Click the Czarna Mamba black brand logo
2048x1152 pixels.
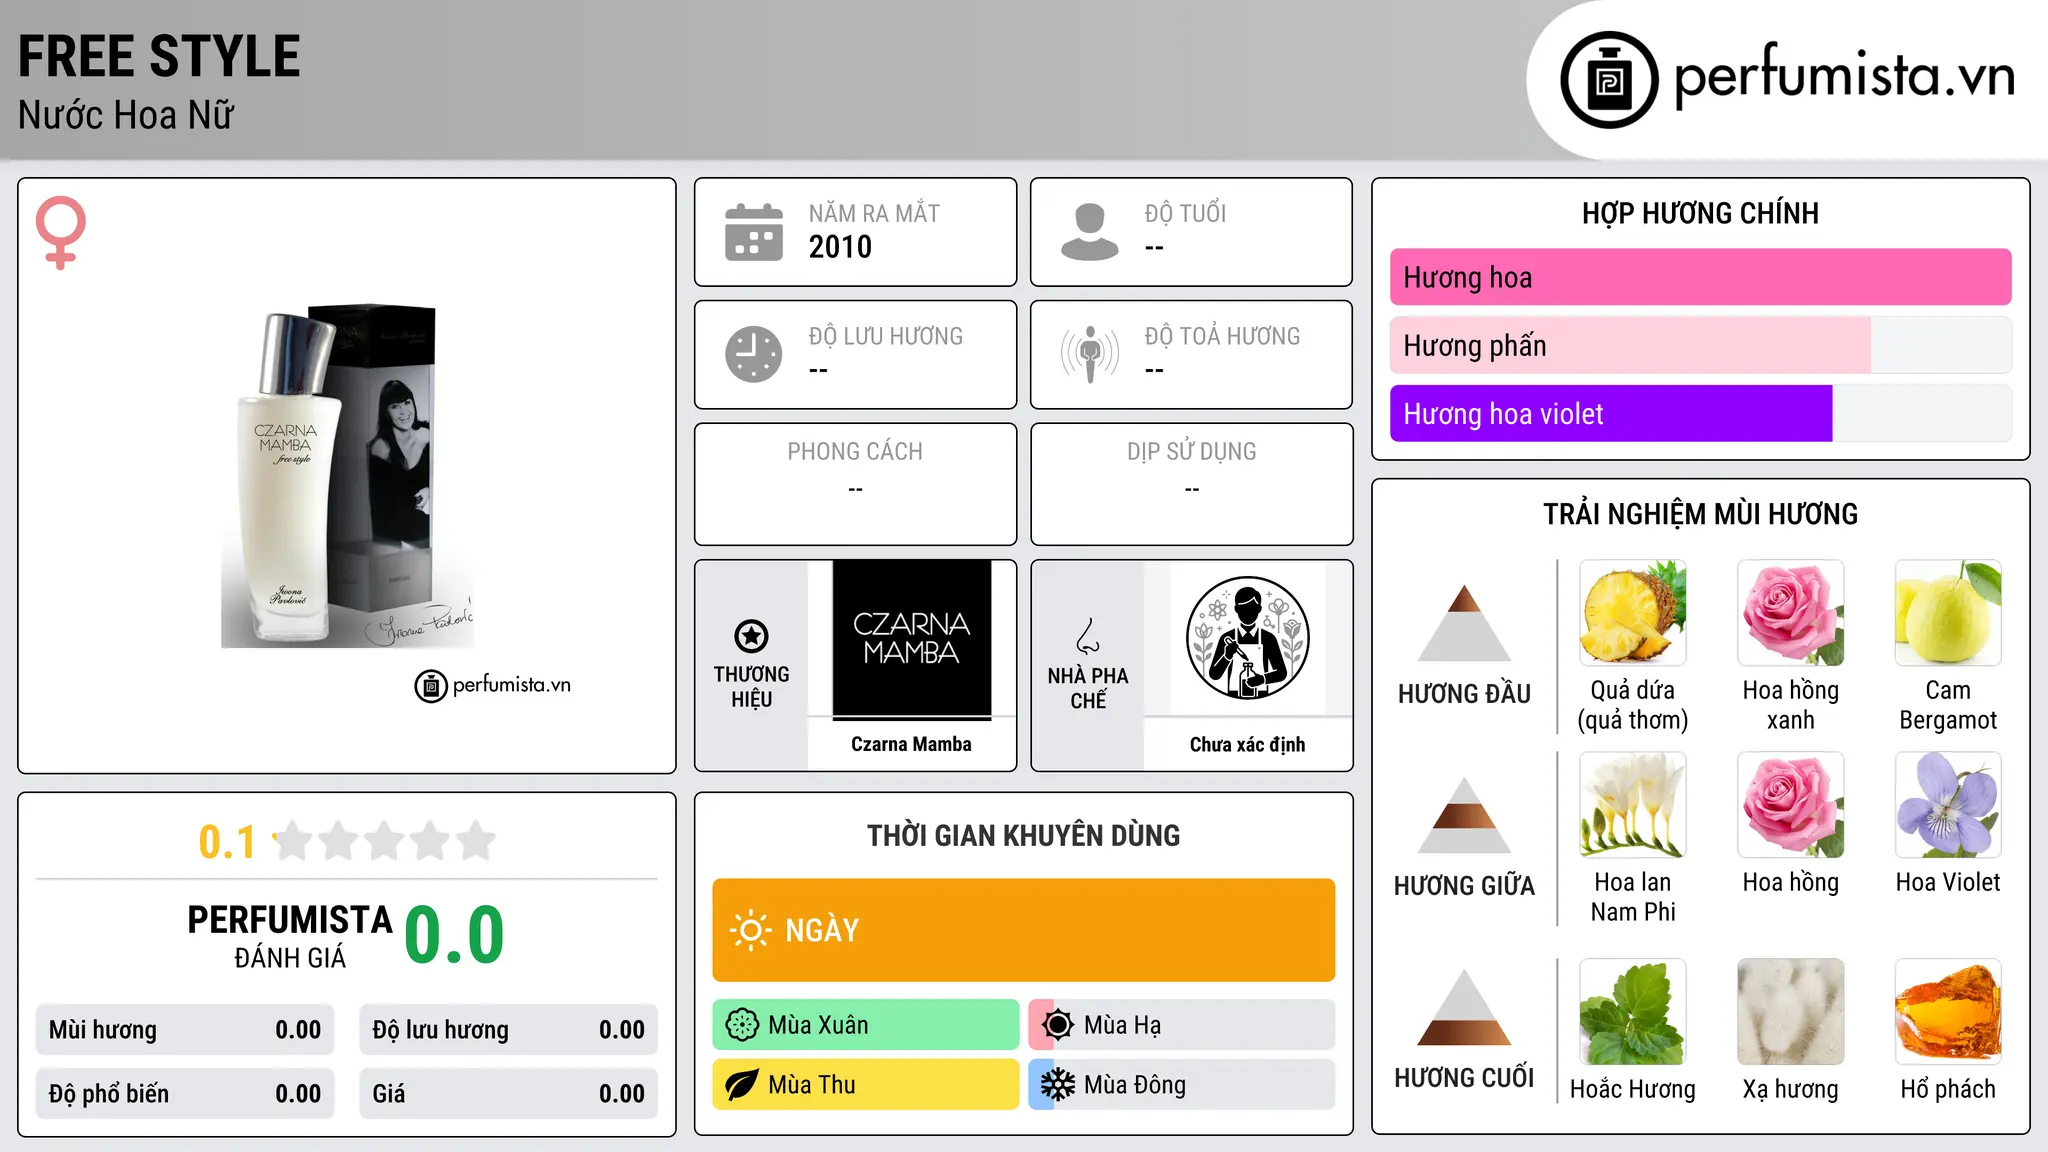click(x=912, y=639)
